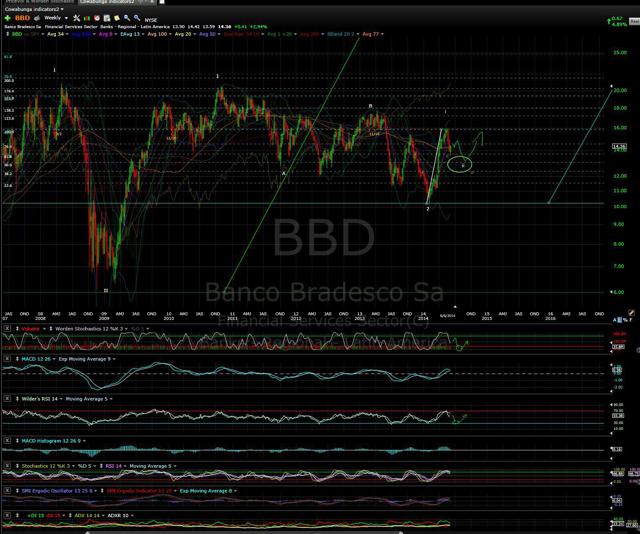Open the Stochastics 12 %K 3 menu

coord(48,466)
